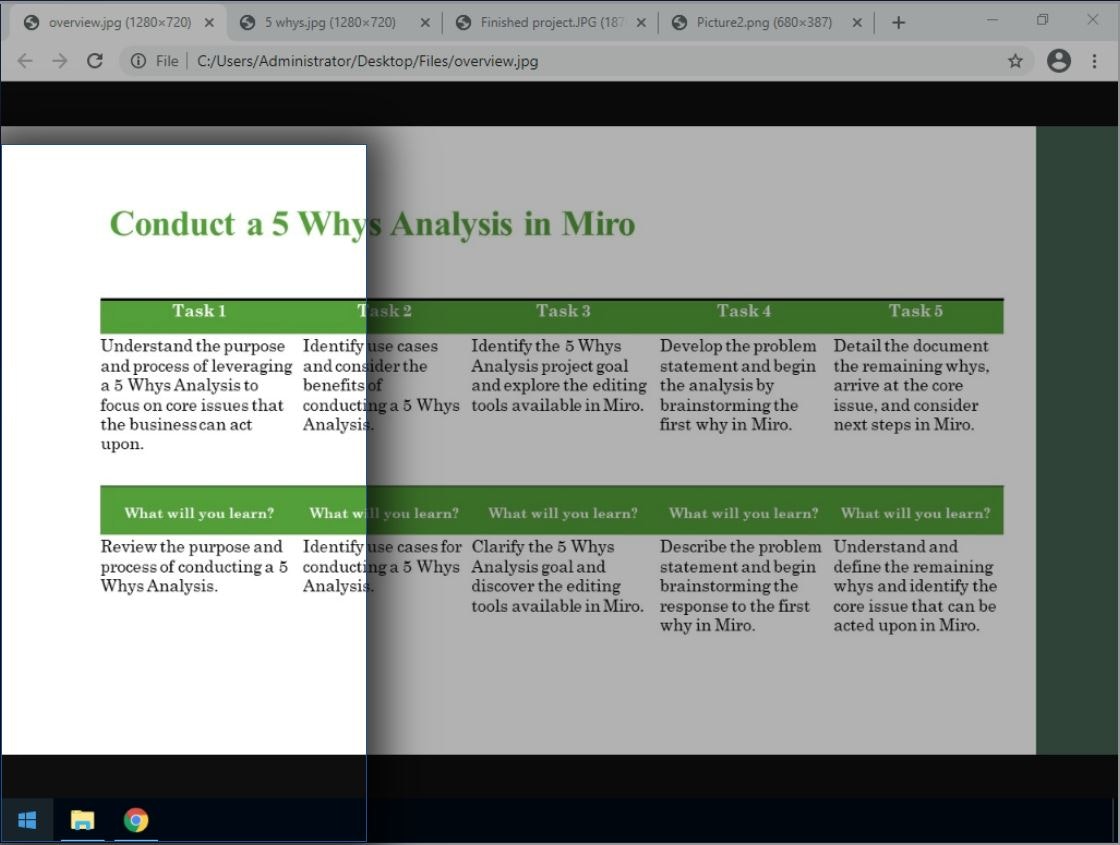Close the Picture2.png tab

(857, 23)
